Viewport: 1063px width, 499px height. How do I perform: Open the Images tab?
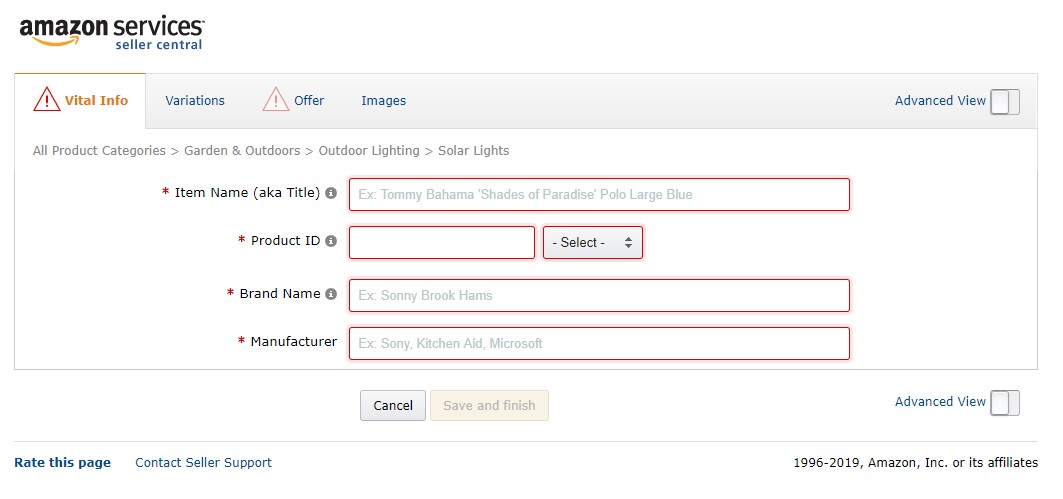coord(384,100)
